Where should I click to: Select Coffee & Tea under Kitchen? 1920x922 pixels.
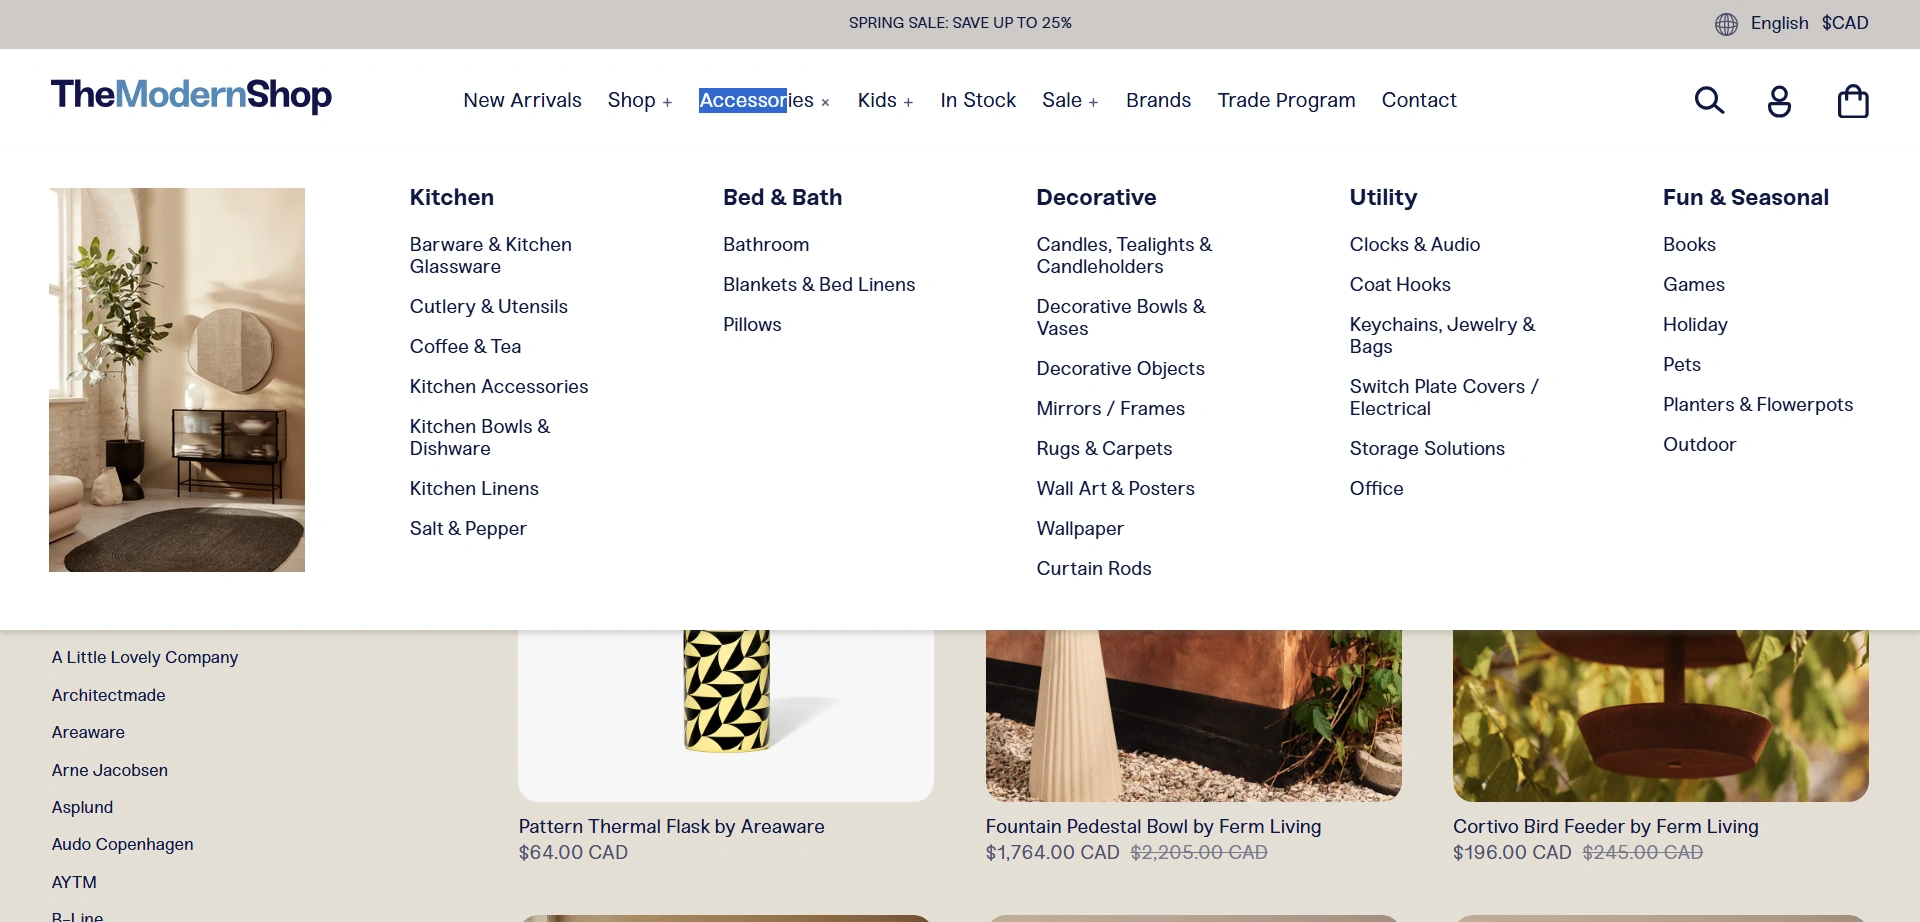(x=465, y=347)
